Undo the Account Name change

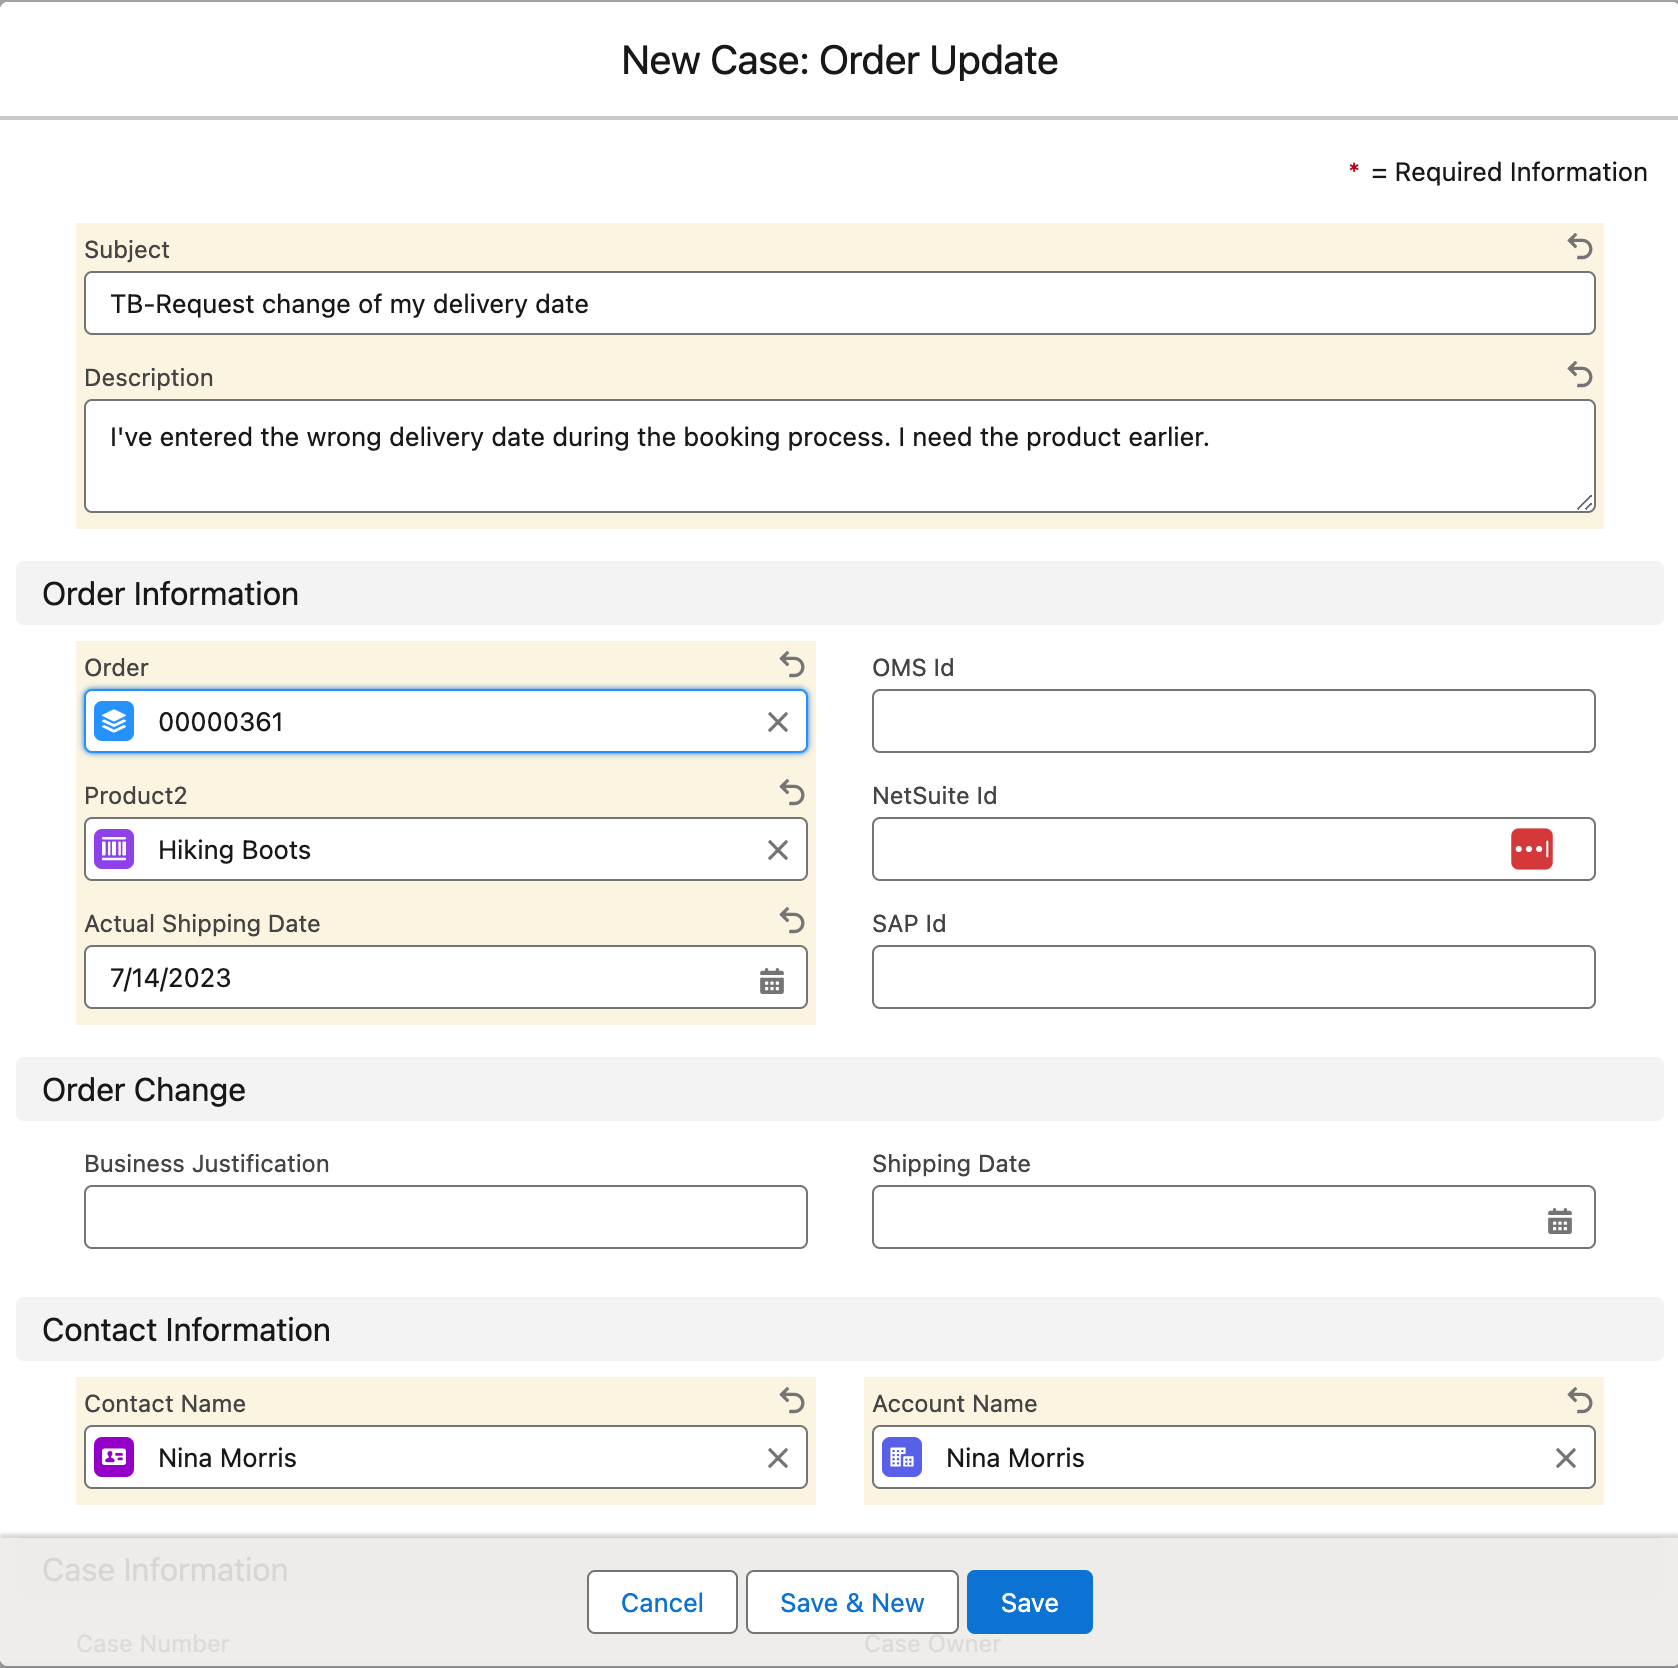click(x=1580, y=1400)
